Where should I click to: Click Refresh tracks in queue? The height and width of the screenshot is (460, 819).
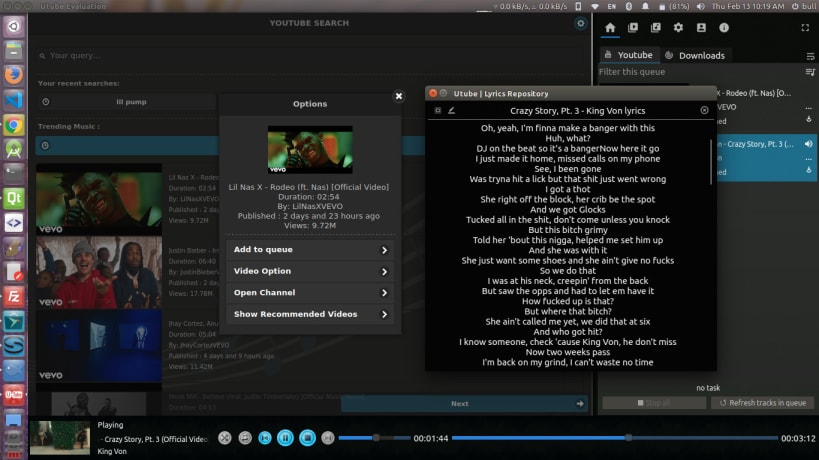coord(763,403)
